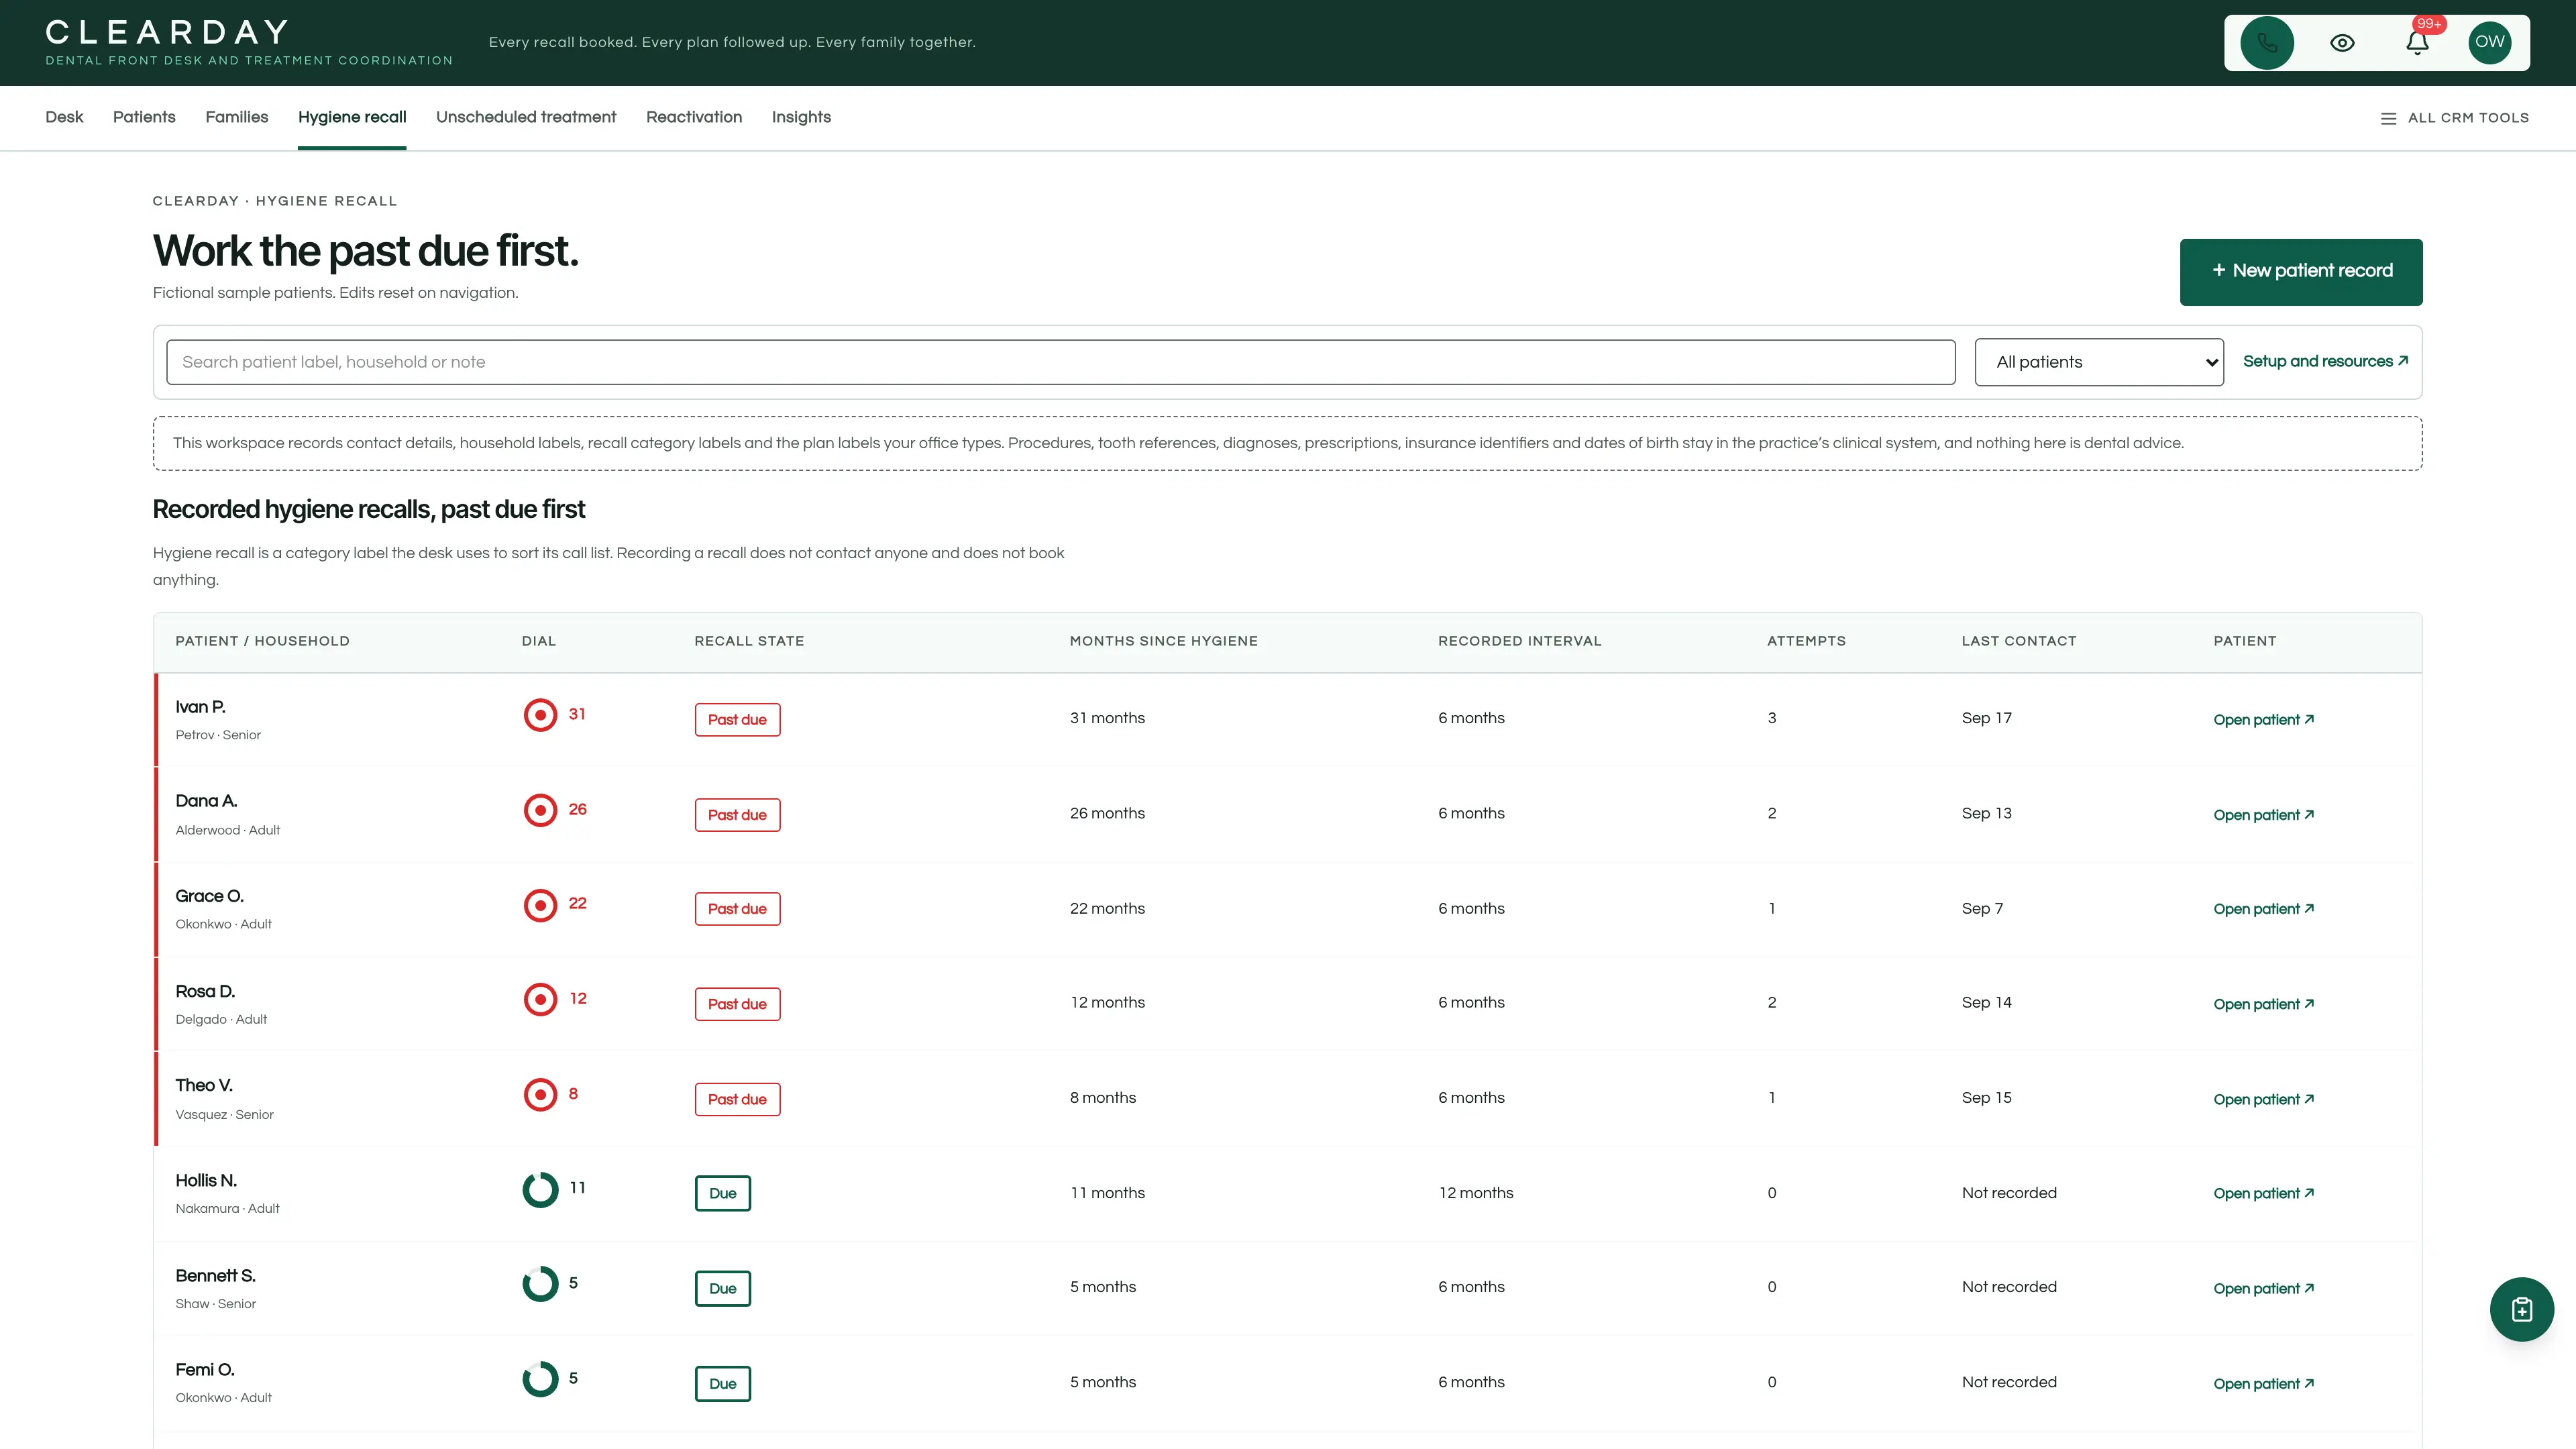Open the Unscheduled treatment tab
The width and height of the screenshot is (2576, 1449).
(526, 117)
